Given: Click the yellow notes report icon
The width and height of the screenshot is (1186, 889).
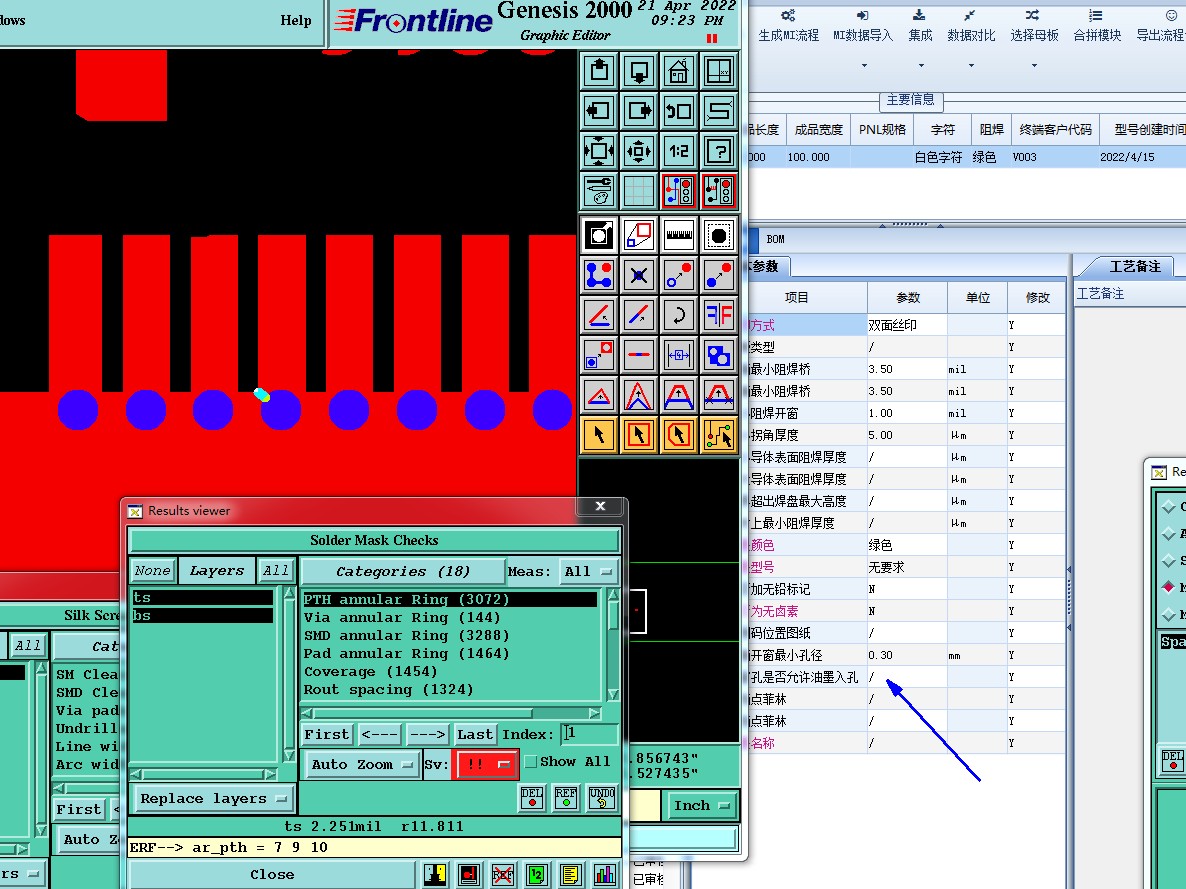Looking at the screenshot, I should click(x=570, y=875).
